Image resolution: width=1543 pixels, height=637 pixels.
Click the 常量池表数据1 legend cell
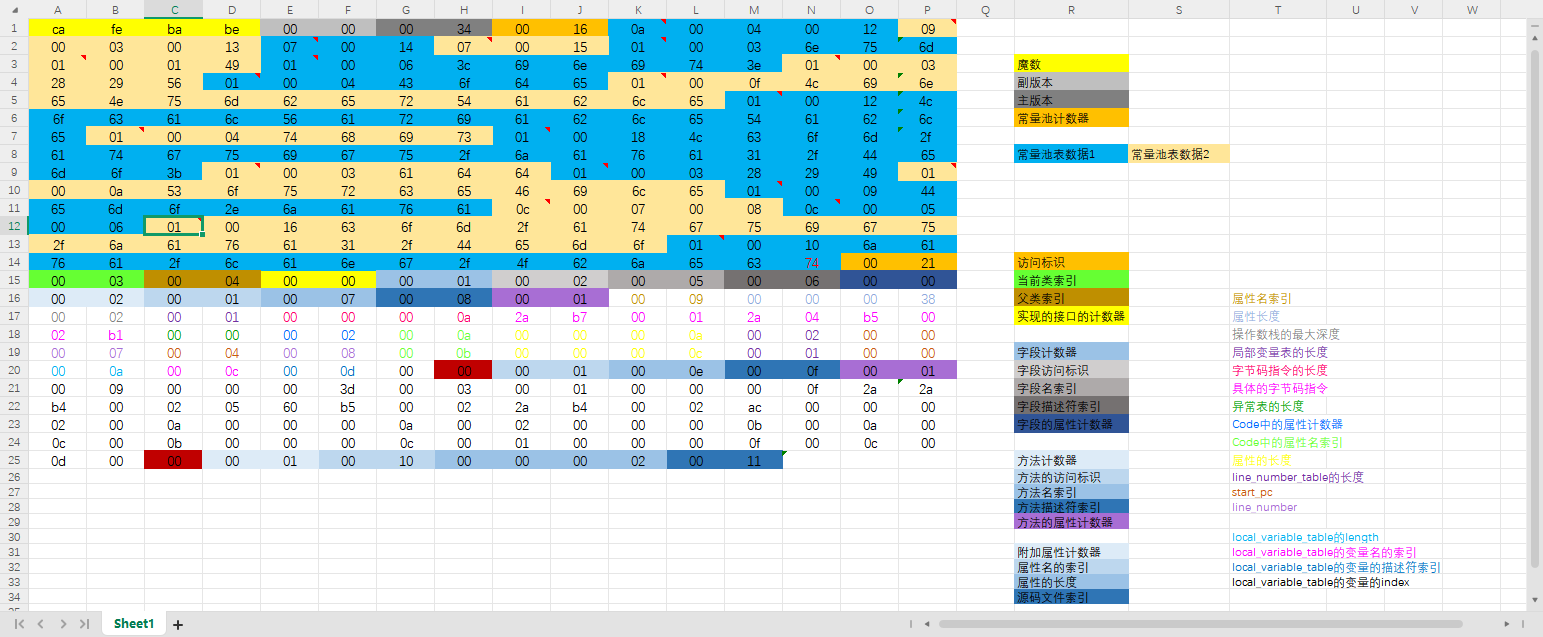pyautogui.click(x=1071, y=155)
